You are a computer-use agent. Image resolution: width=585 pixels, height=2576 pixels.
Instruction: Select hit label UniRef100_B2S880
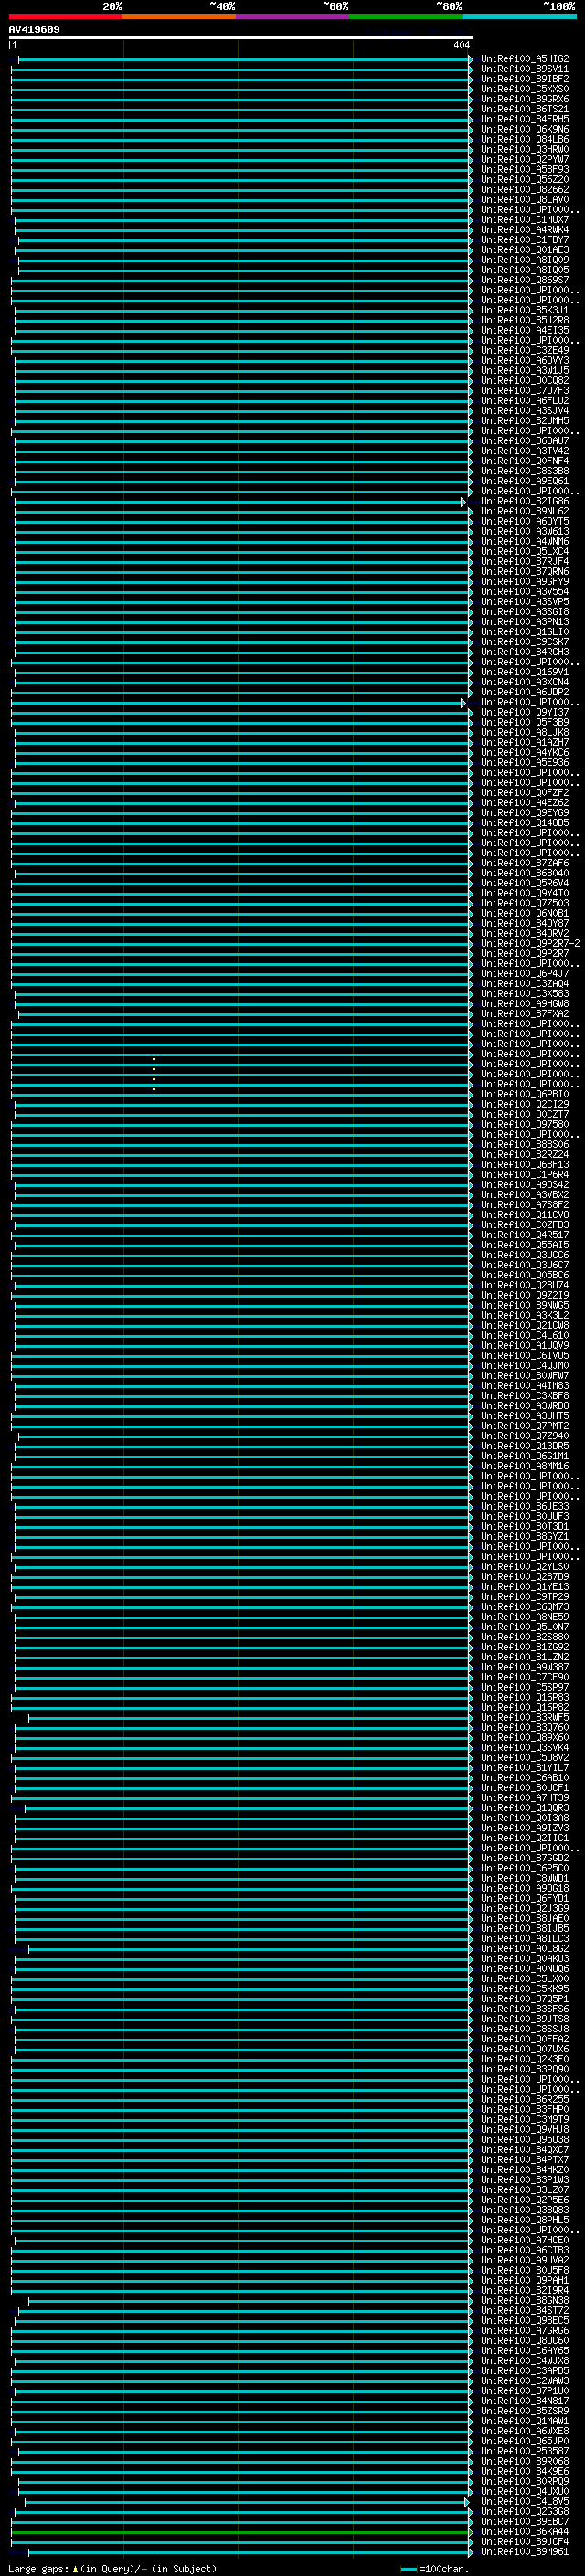[524, 1637]
